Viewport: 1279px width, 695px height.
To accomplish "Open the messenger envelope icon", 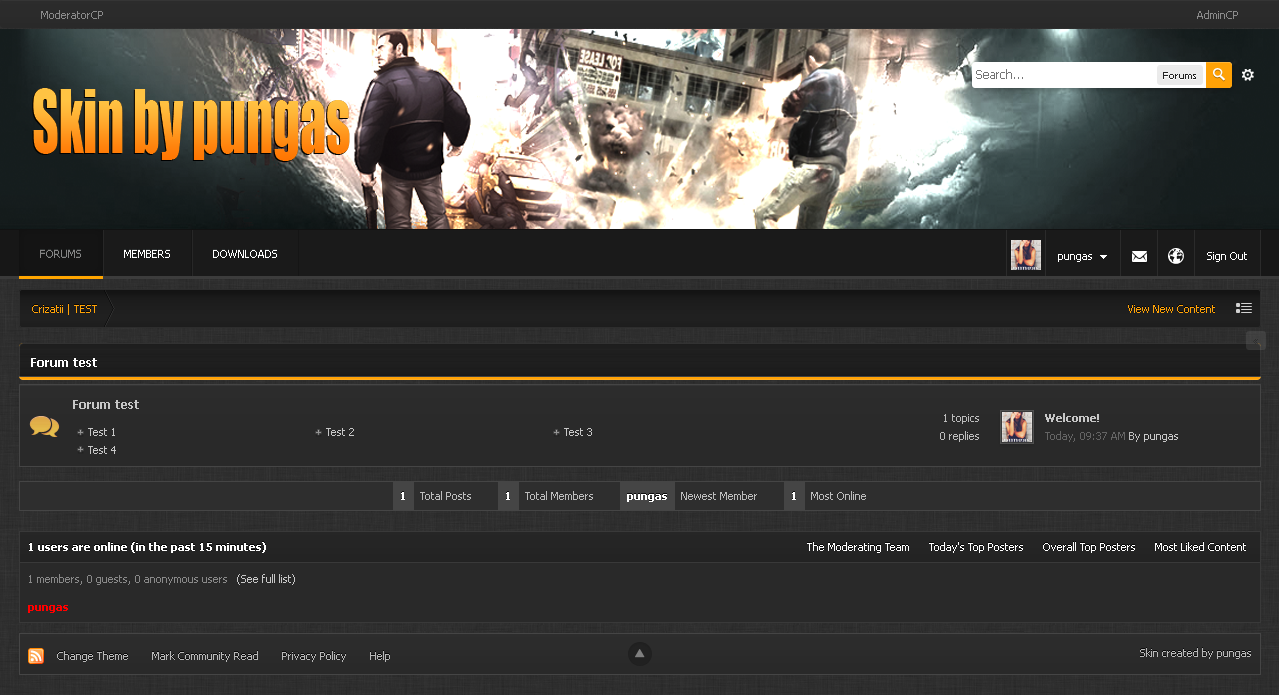I will (x=1139, y=256).
